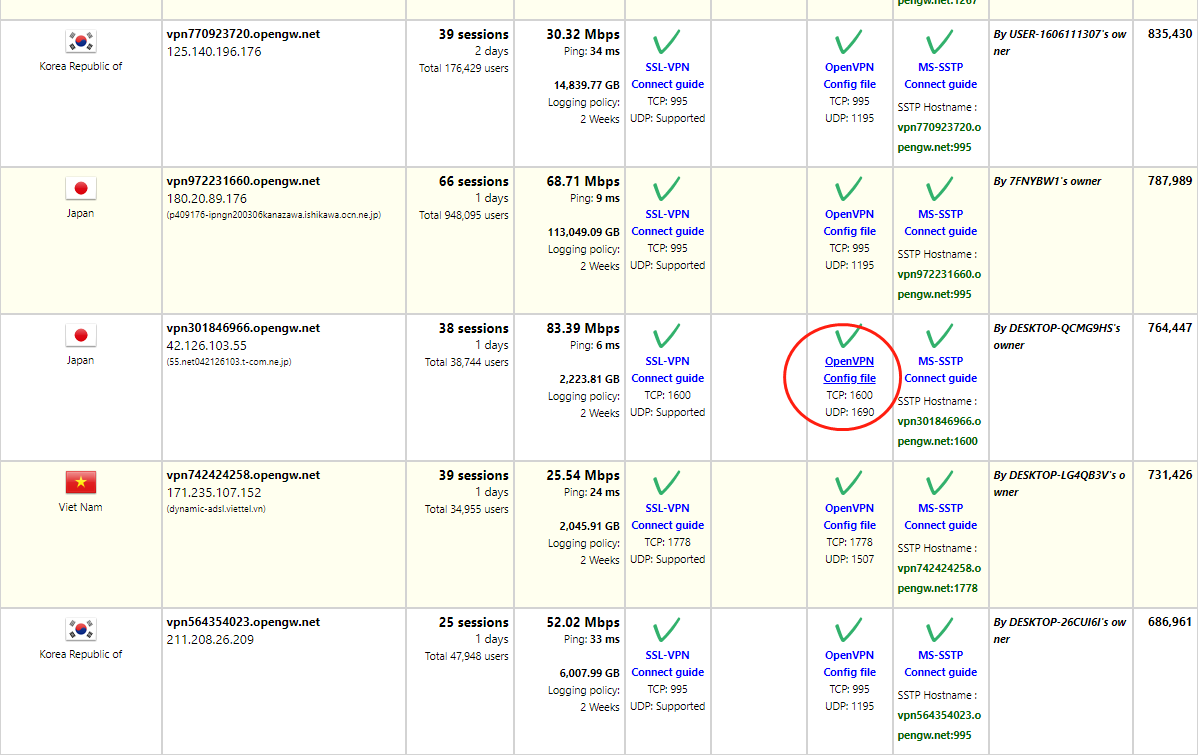Image resolution: width=1199 pixels, height=755 pixels.
Task: Click Japan flag for vpn972231660 server
Action: pos(80,189)
